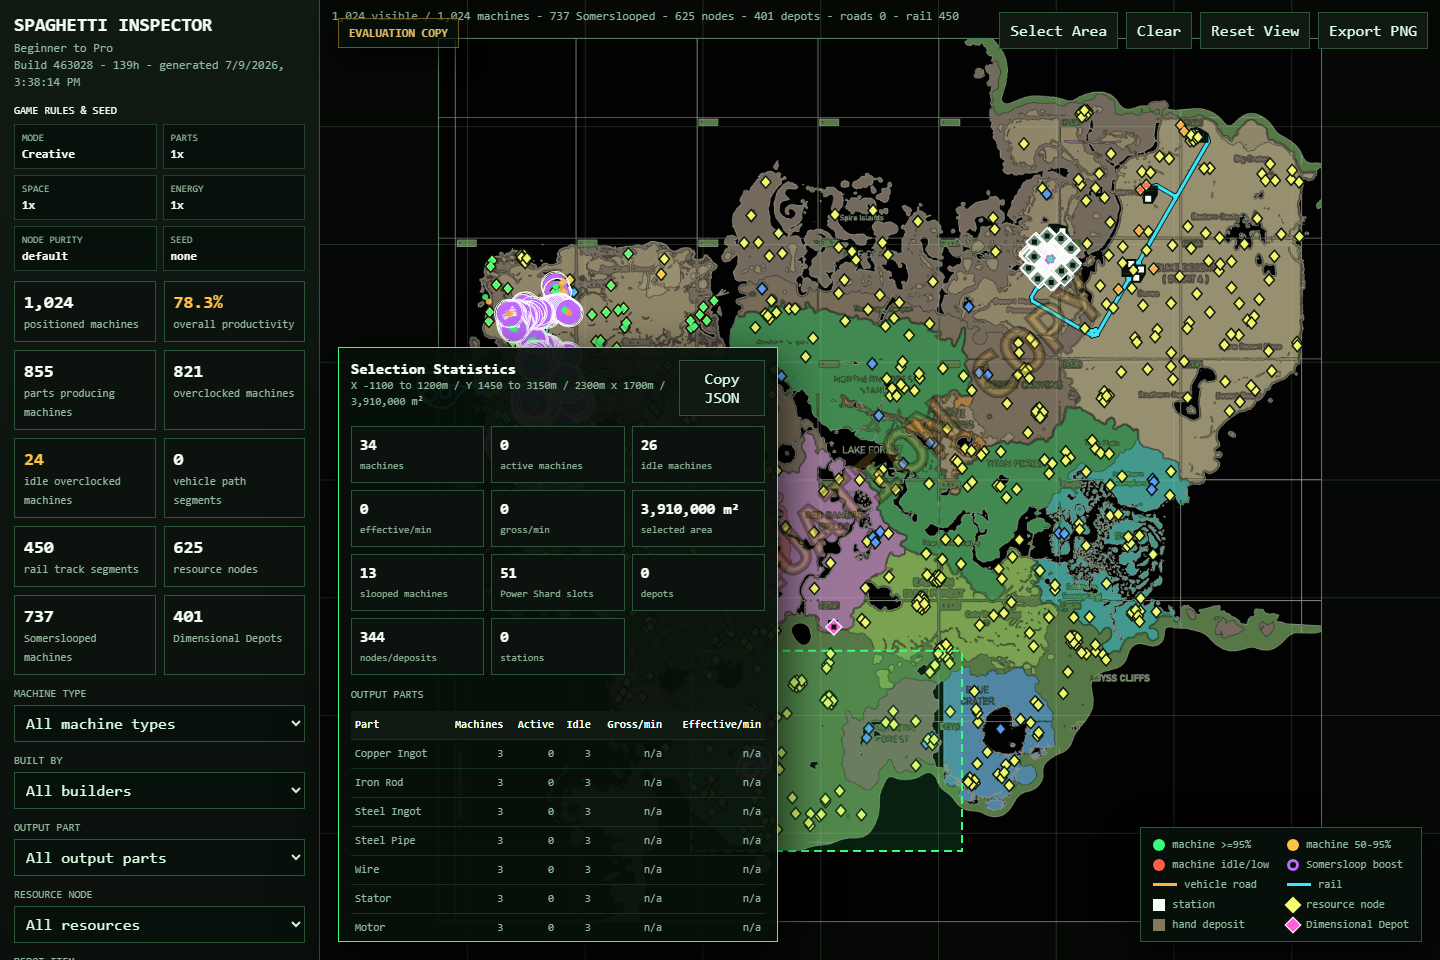Viewport: 1440px width, 960px height.
Task: Click the EVALUATION COPY badge
Action: coord(398,33)
